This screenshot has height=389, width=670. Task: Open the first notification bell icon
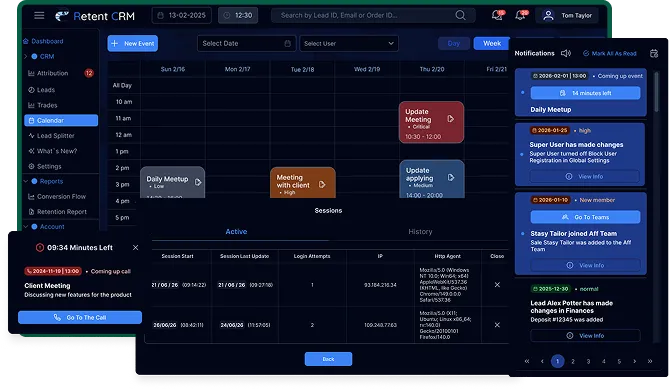[x=497, y=15]
